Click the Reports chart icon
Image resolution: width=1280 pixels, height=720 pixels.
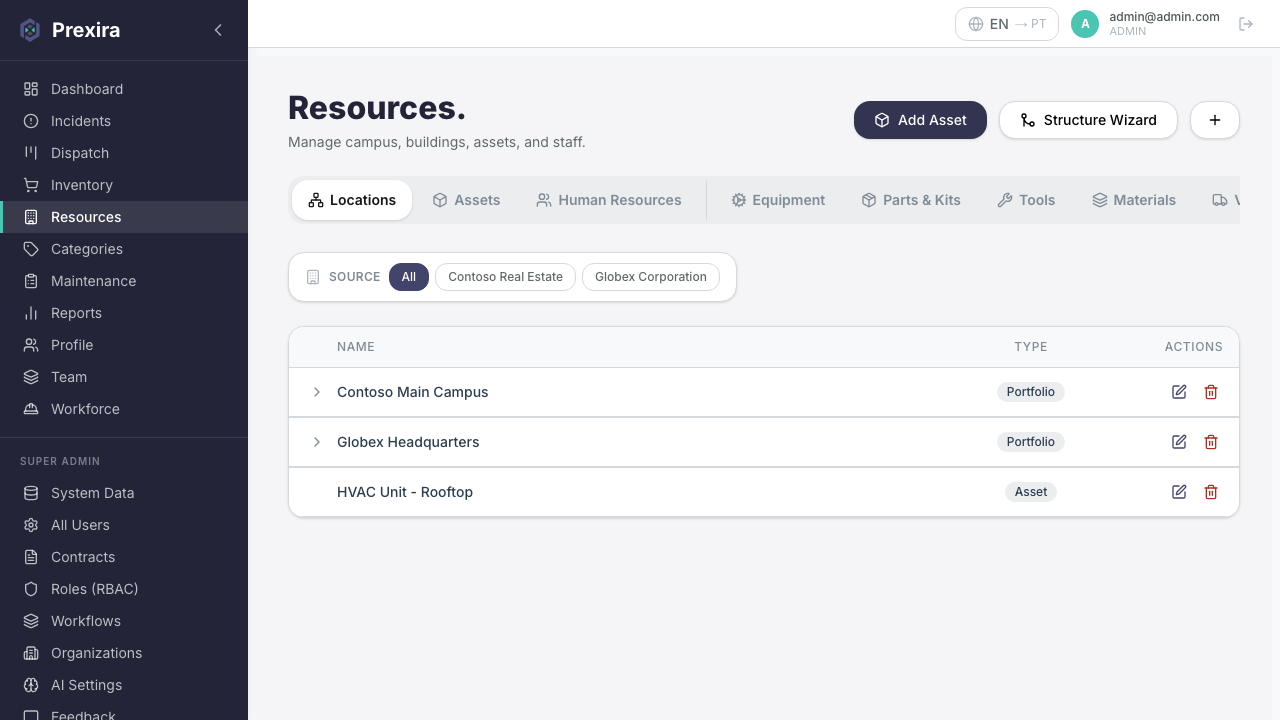coord(31,313)
